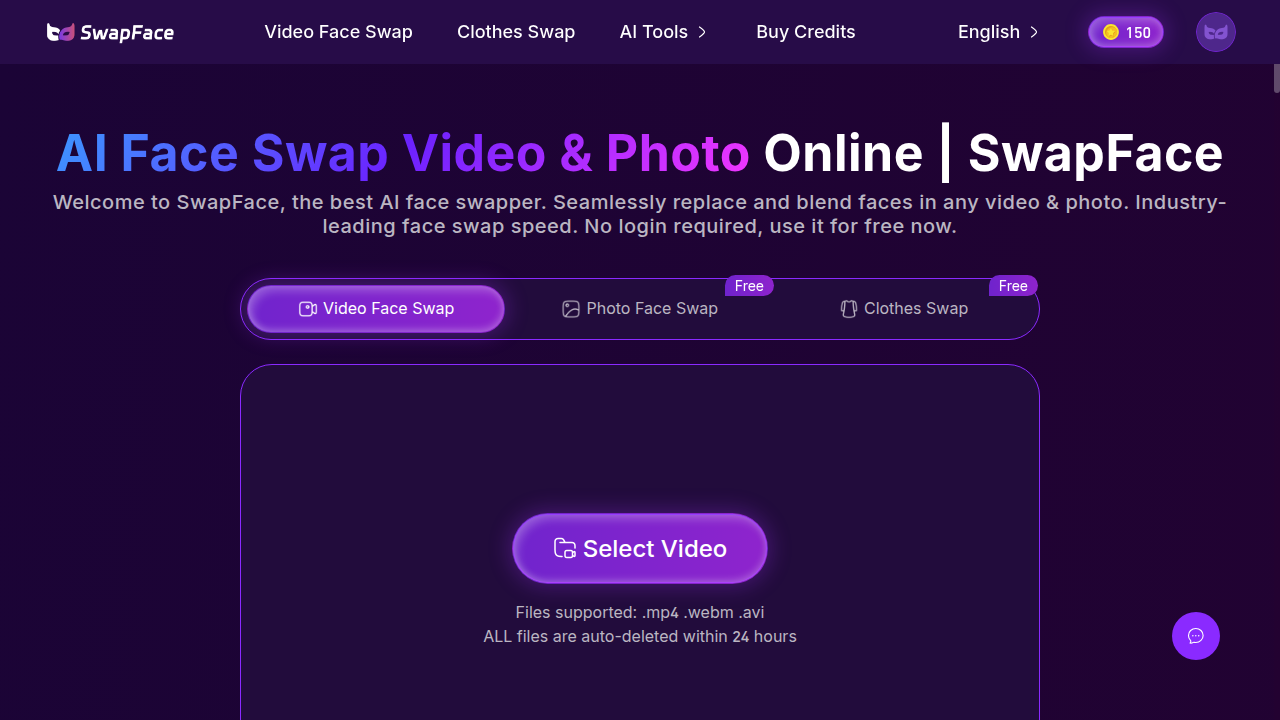Click the gold coin credits icon
This screenshot has height=720, width=1280.
pyautogui.click(x=1110, y=32)
